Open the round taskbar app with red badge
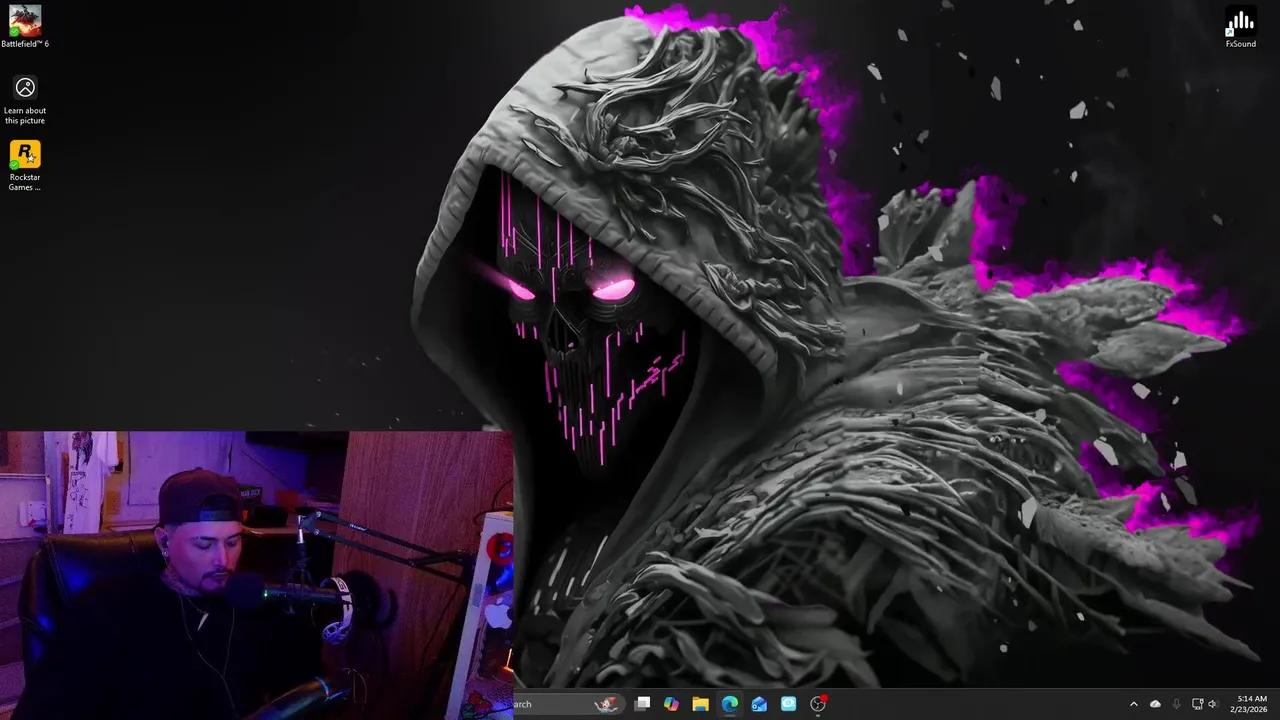 818,704
